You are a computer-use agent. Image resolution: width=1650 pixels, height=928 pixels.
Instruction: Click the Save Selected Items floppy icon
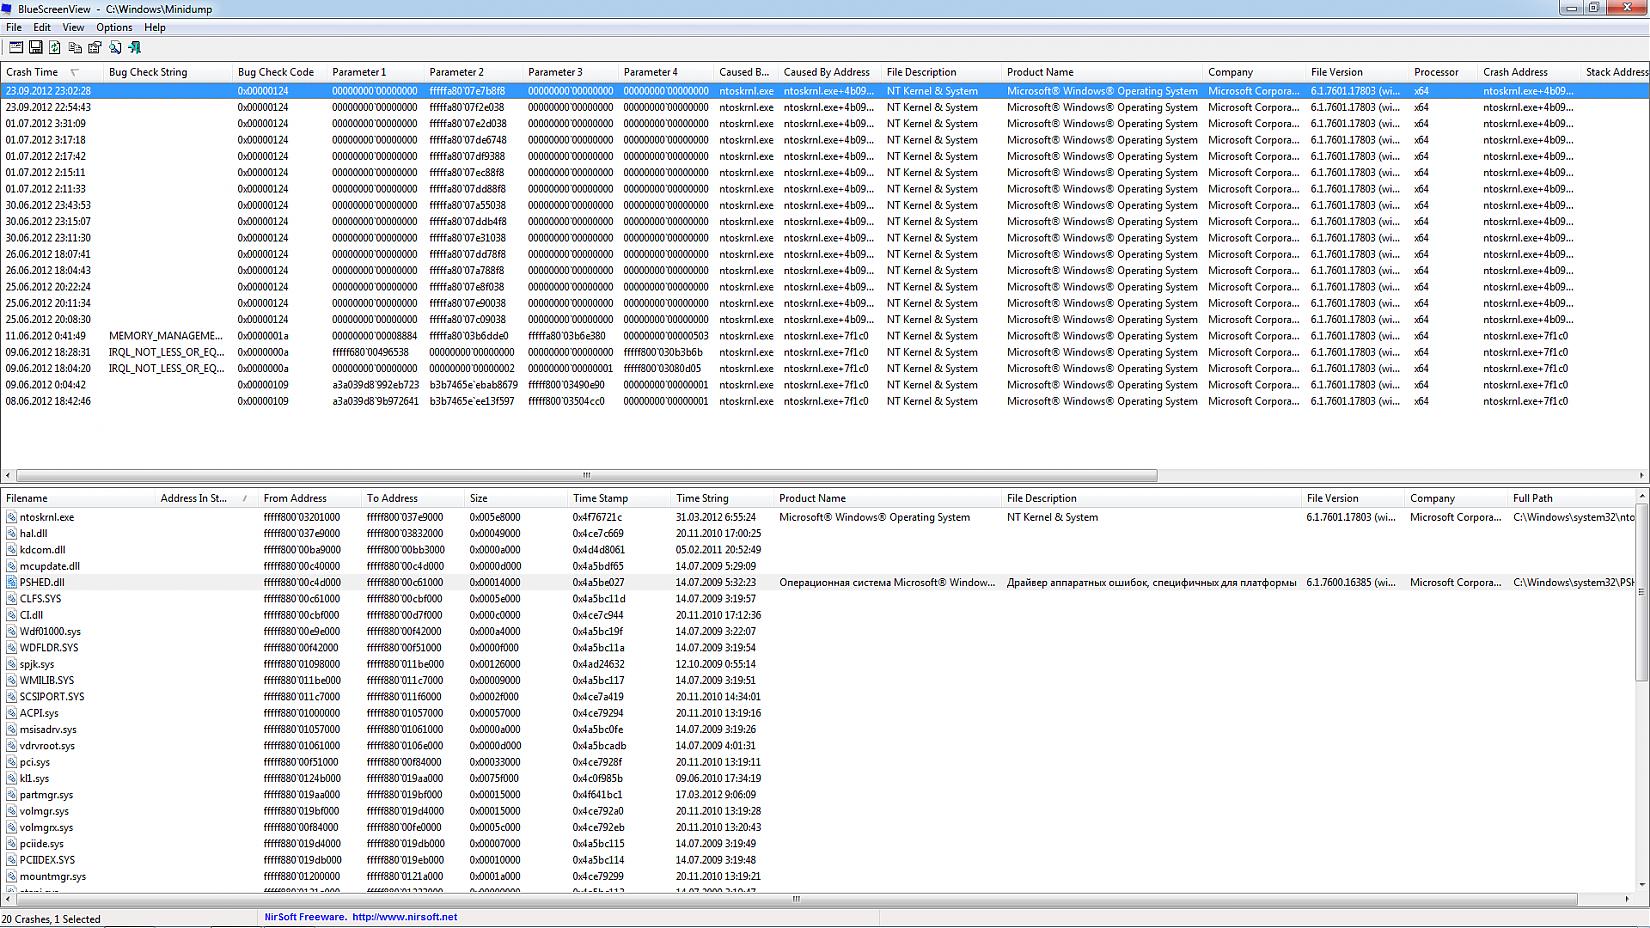[x=35, y=47]
